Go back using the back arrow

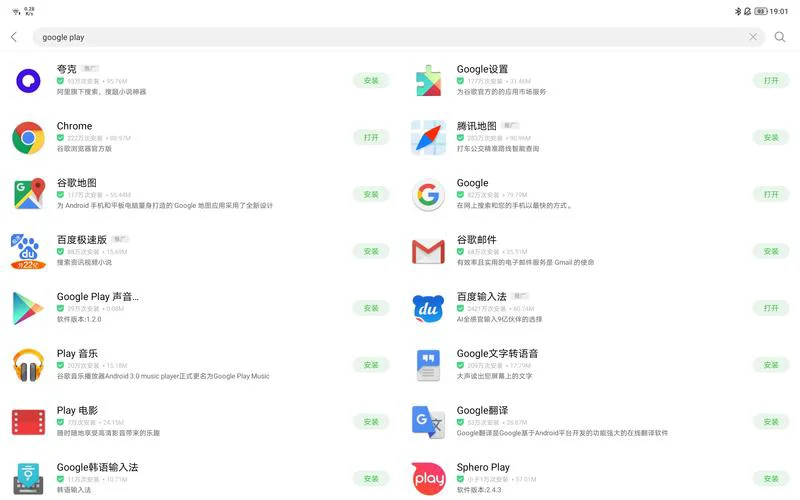pos(14,37)
